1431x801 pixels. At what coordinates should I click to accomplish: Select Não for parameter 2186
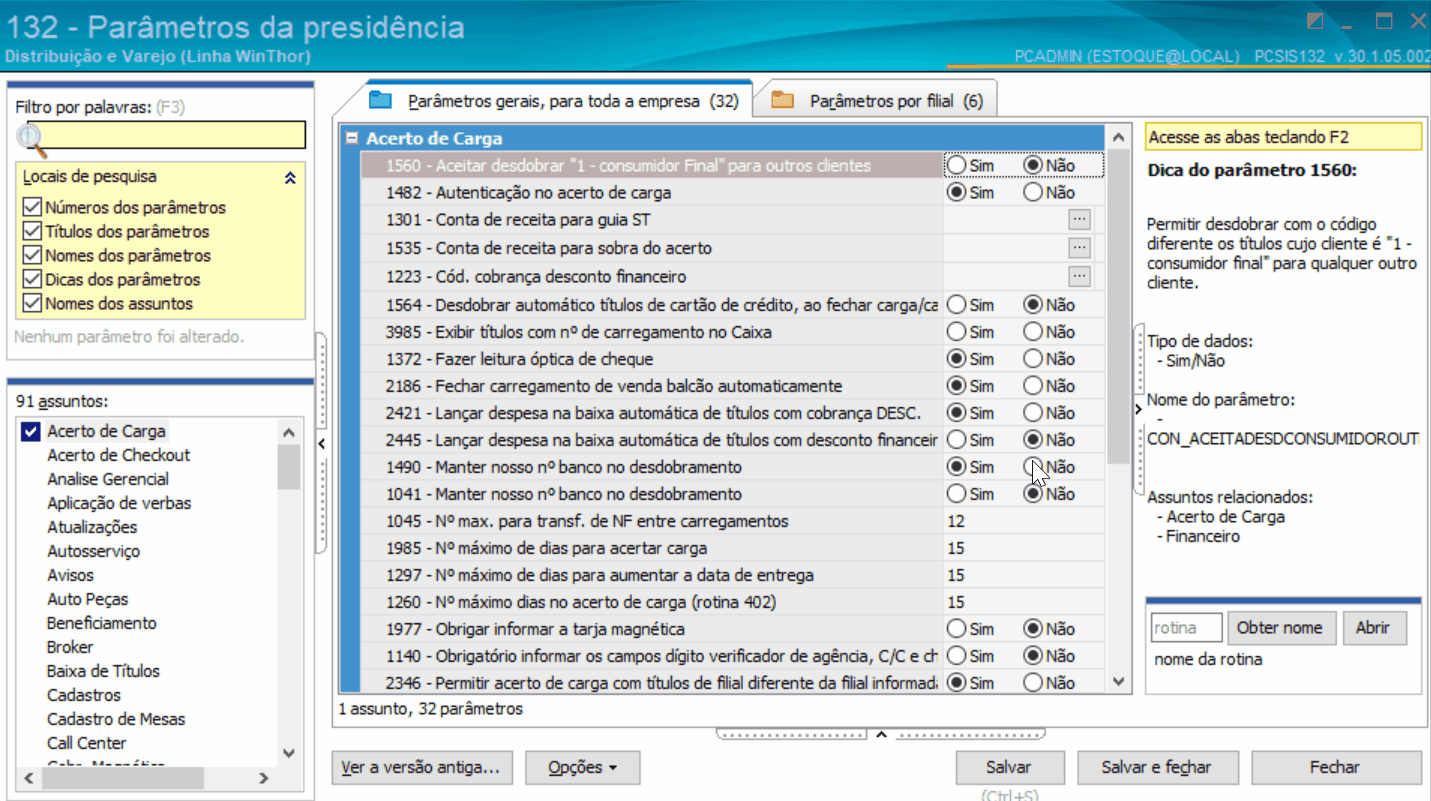point(1034,385)
